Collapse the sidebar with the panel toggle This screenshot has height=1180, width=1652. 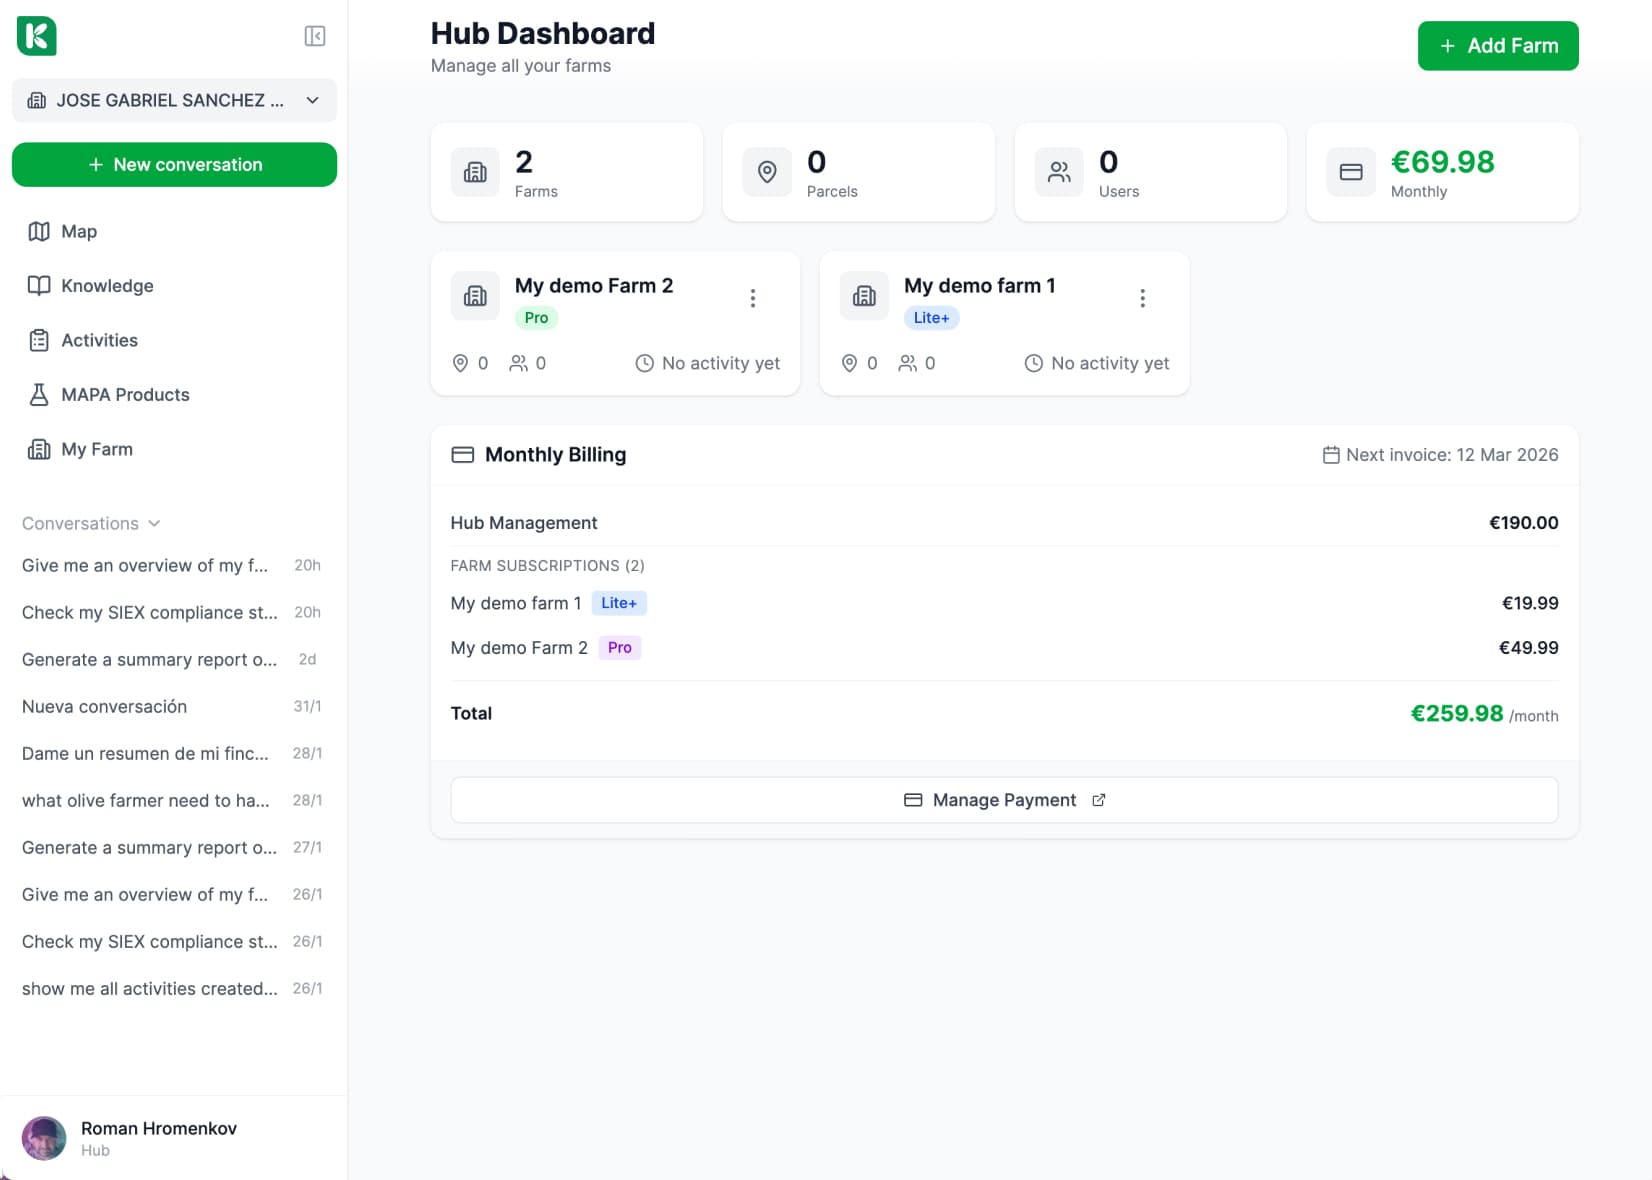tap(314, 36)
